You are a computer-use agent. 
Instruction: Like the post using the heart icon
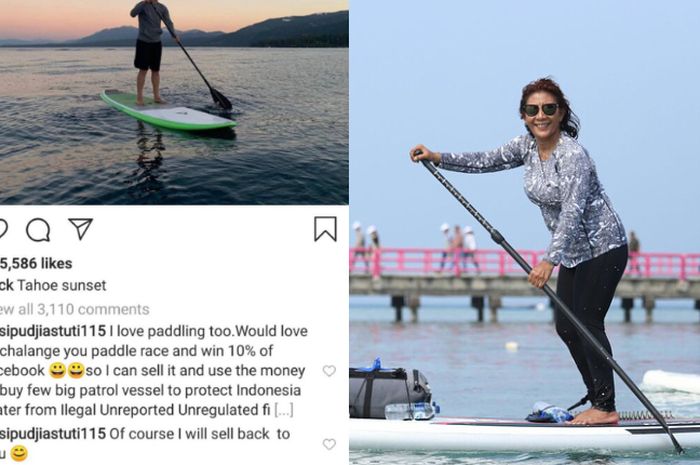tap(3, 229)
